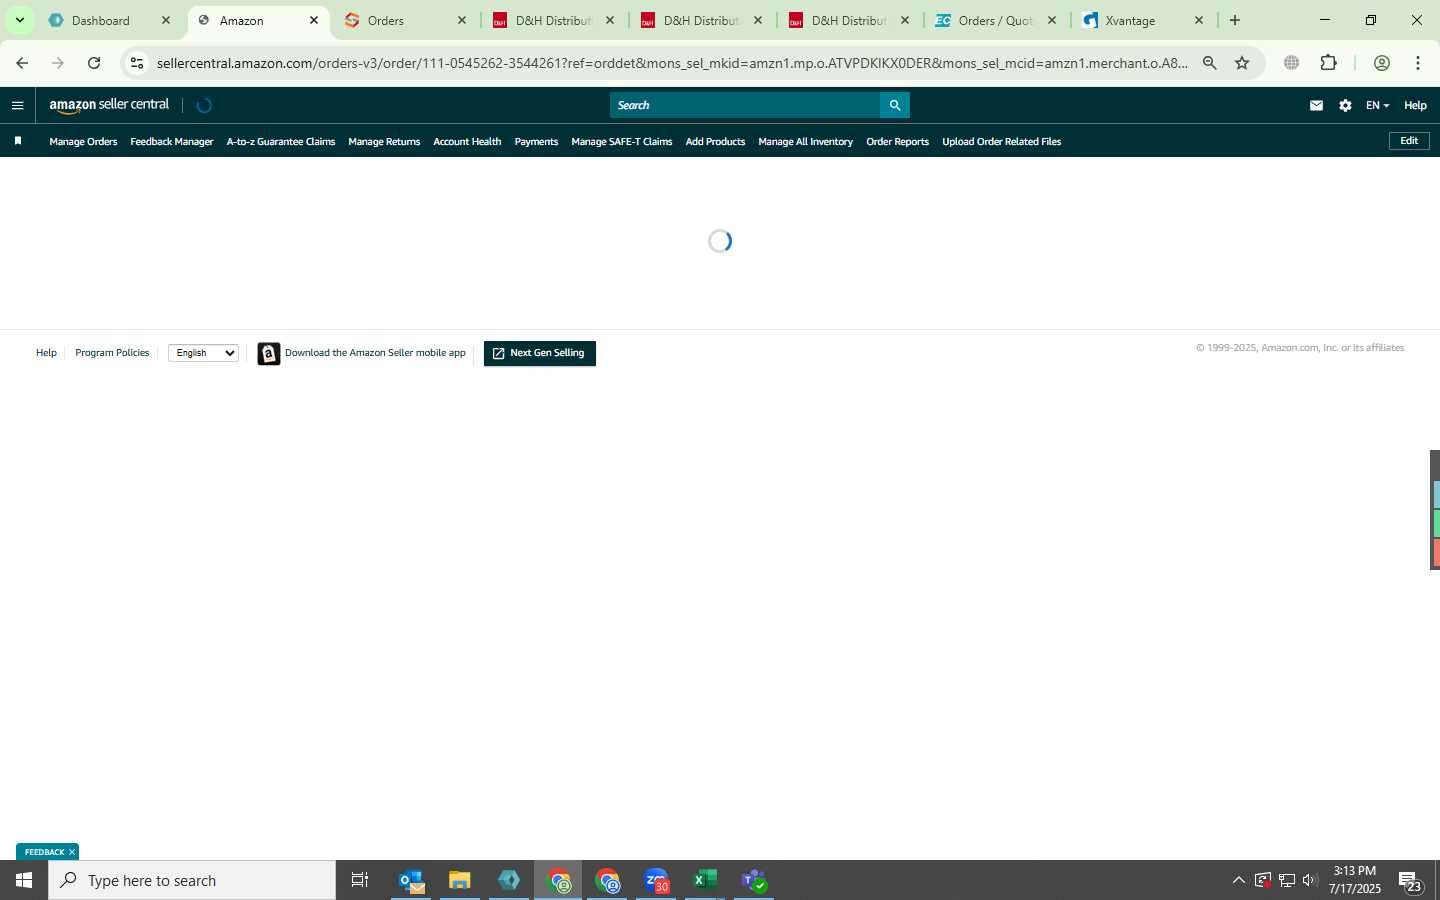1440x900 pixels.
Task: Dismiss the FEEDBACK tag with its X
Action: [x=72, y=852]
